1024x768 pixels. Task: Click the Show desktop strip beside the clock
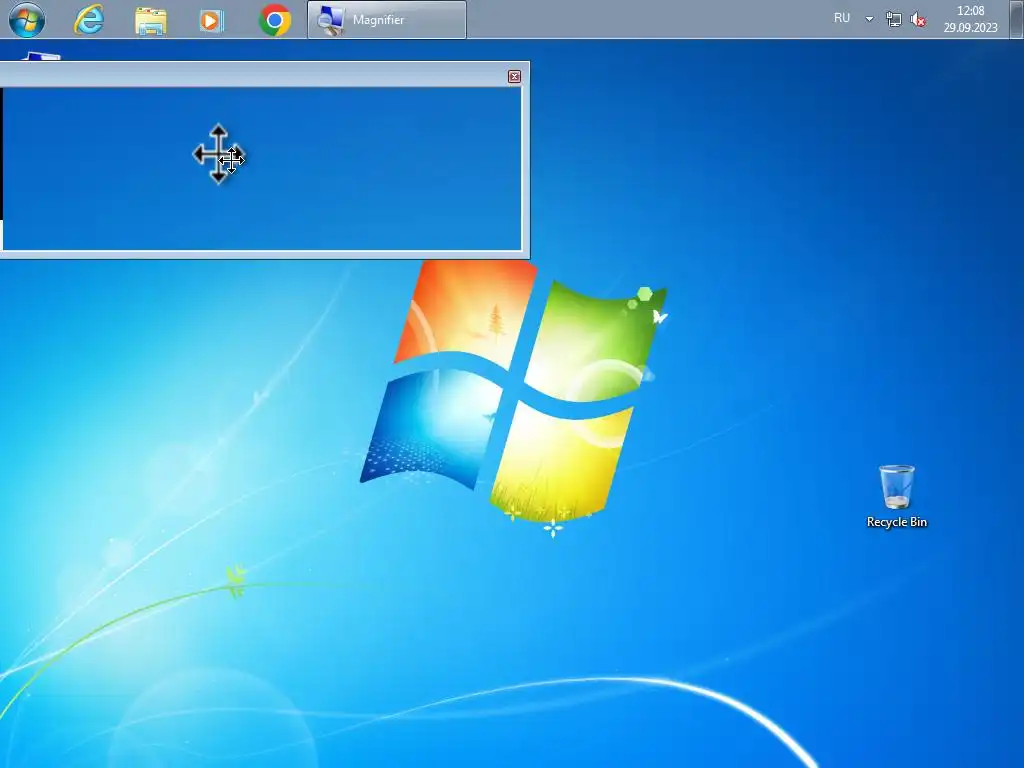coord(1016,19)
